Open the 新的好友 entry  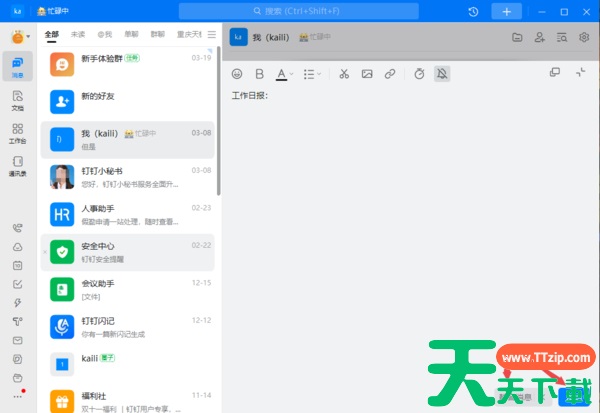pyautogui.click(x=127, y=102)
